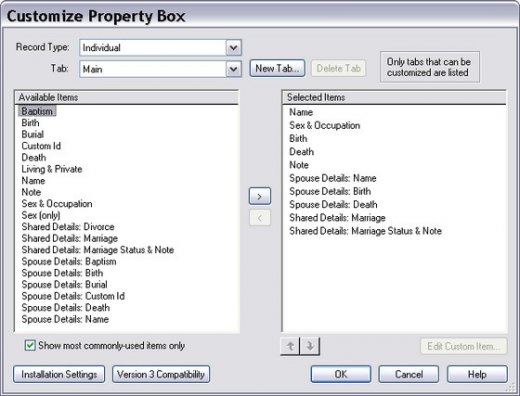The width and height of the screenshot is (520, 396).
Task: Select Spouse Details: Burial item
Action: (x=64, y=285)
